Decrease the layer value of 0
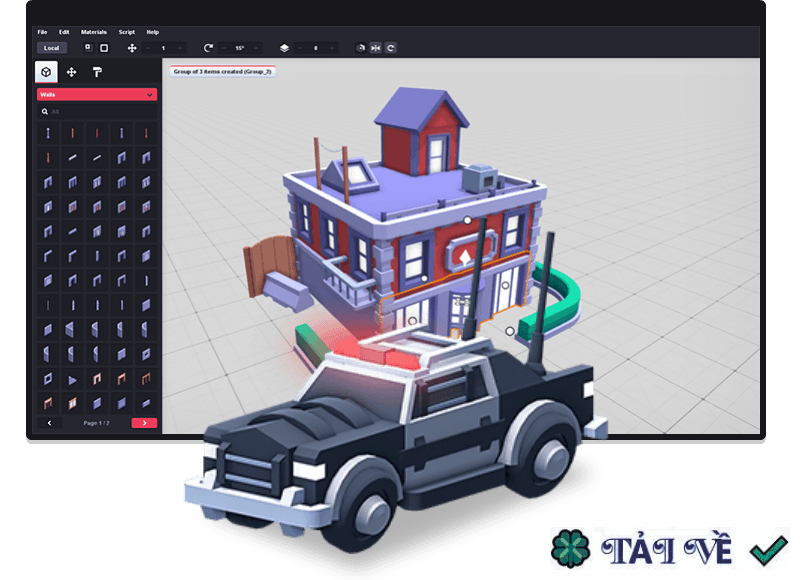The image size is (800, 580). tap(300, 48)
